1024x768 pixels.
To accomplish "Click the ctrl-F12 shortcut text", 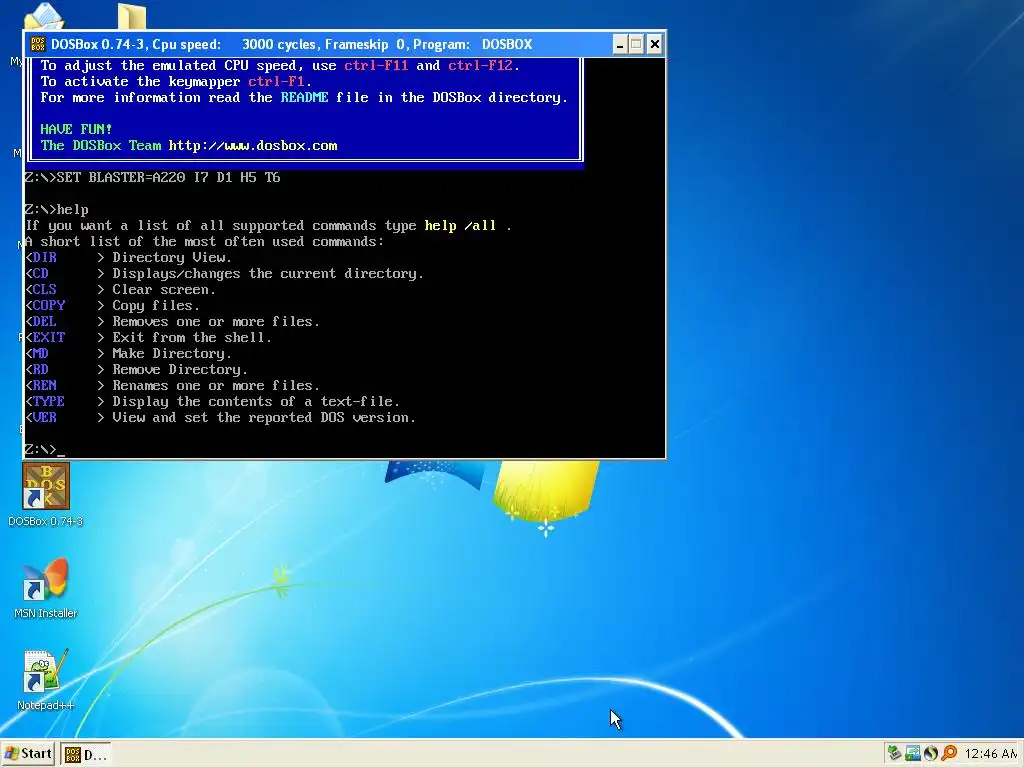I will tap(480, 65).
